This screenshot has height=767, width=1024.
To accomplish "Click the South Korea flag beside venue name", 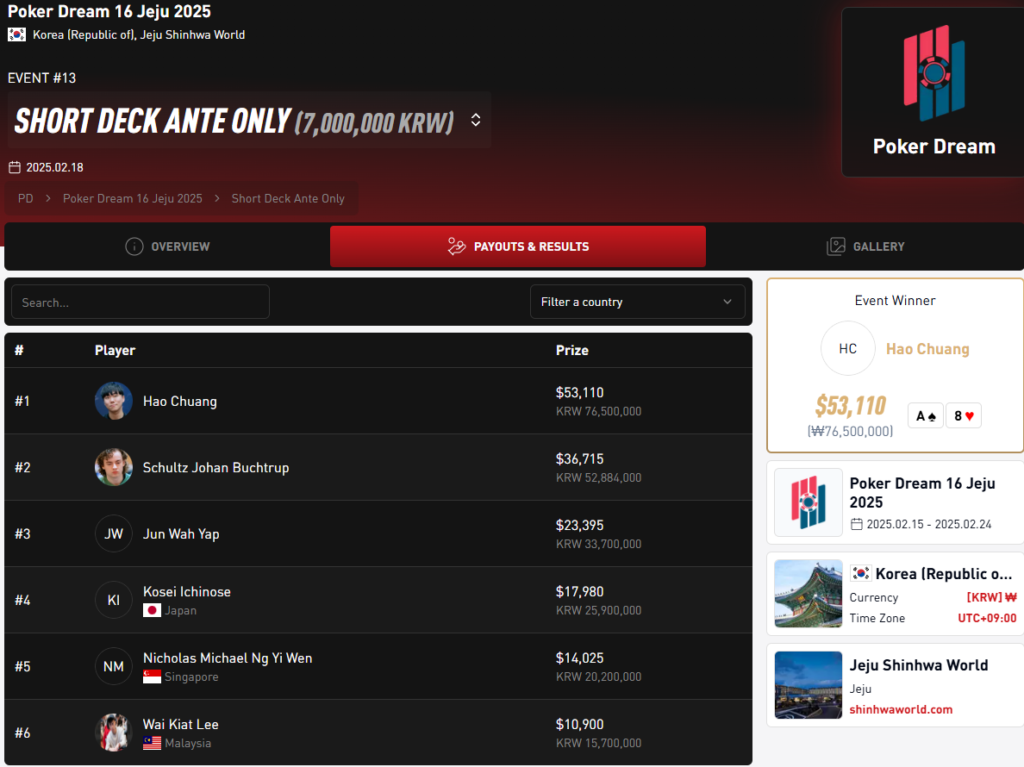I will tap(17, 35).
